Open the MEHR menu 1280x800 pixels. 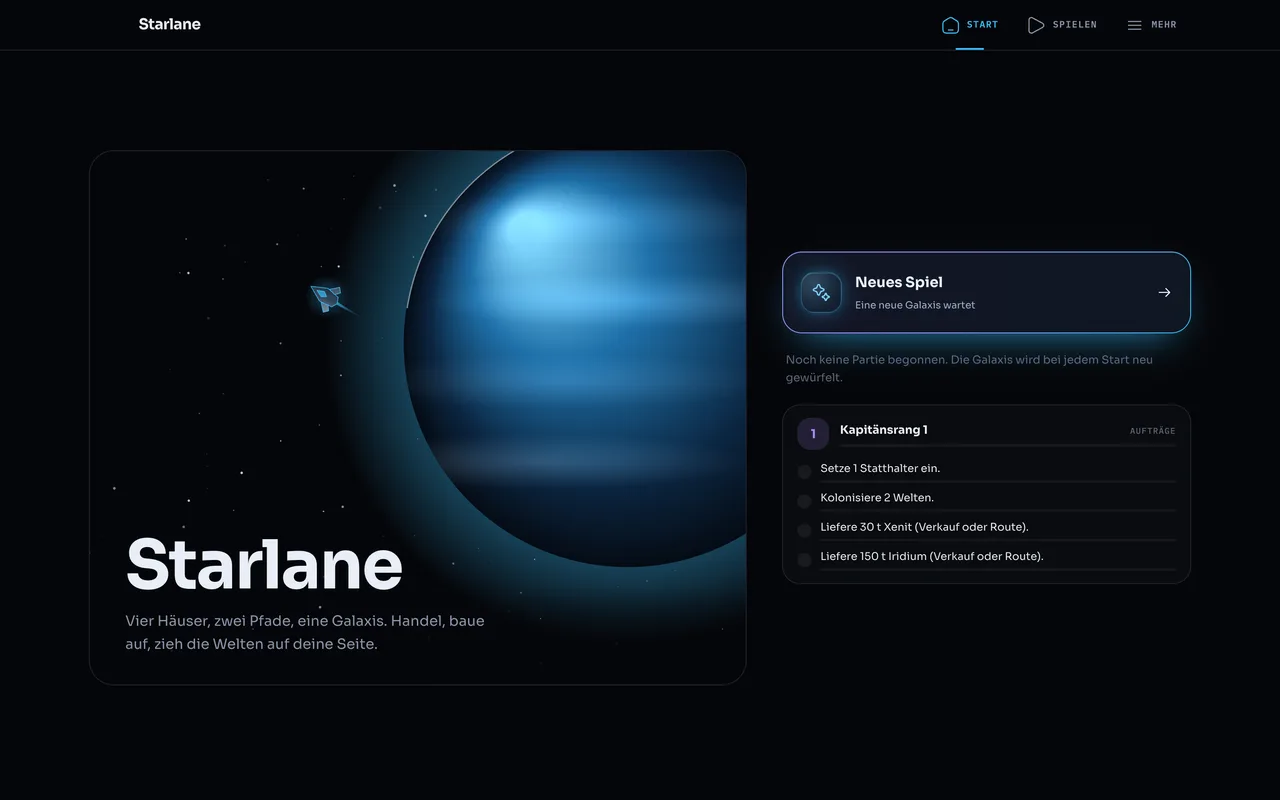pos(1152,25)
